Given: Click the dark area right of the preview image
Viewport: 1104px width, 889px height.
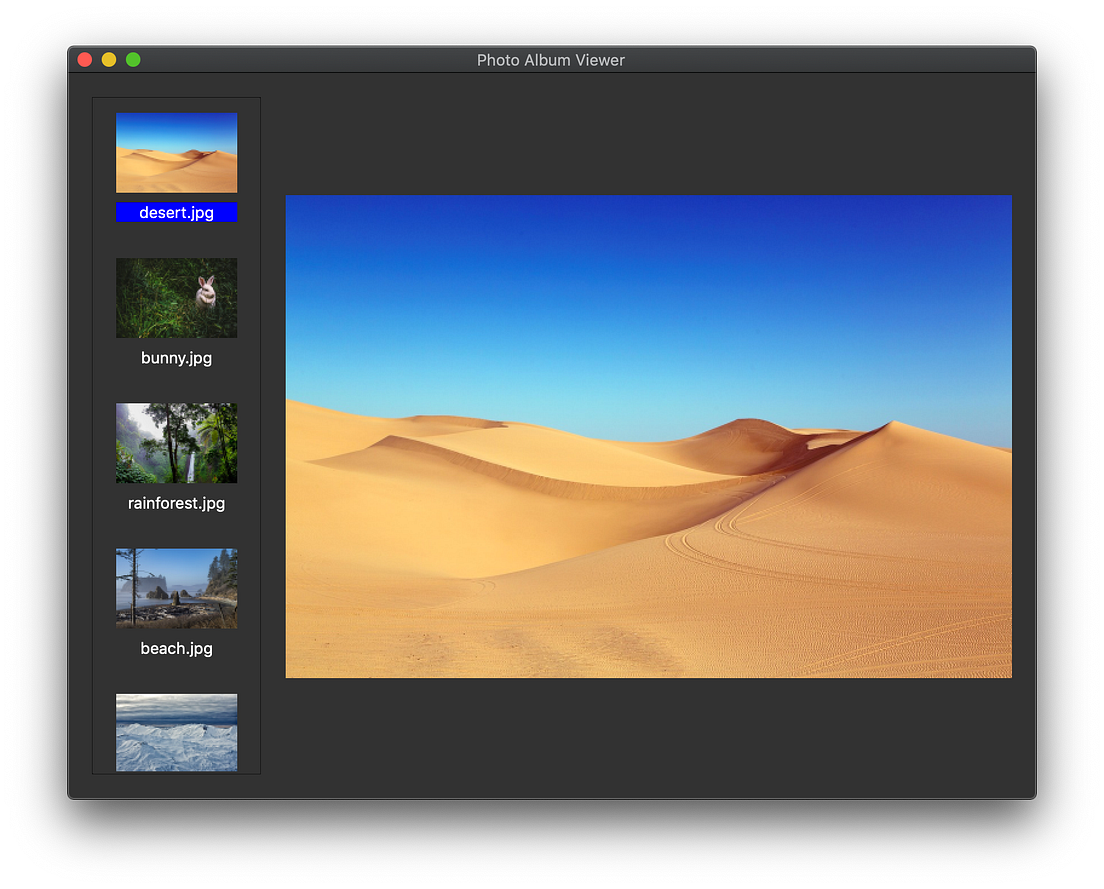Looking at the screenshot, I should tap(1025, 436).
